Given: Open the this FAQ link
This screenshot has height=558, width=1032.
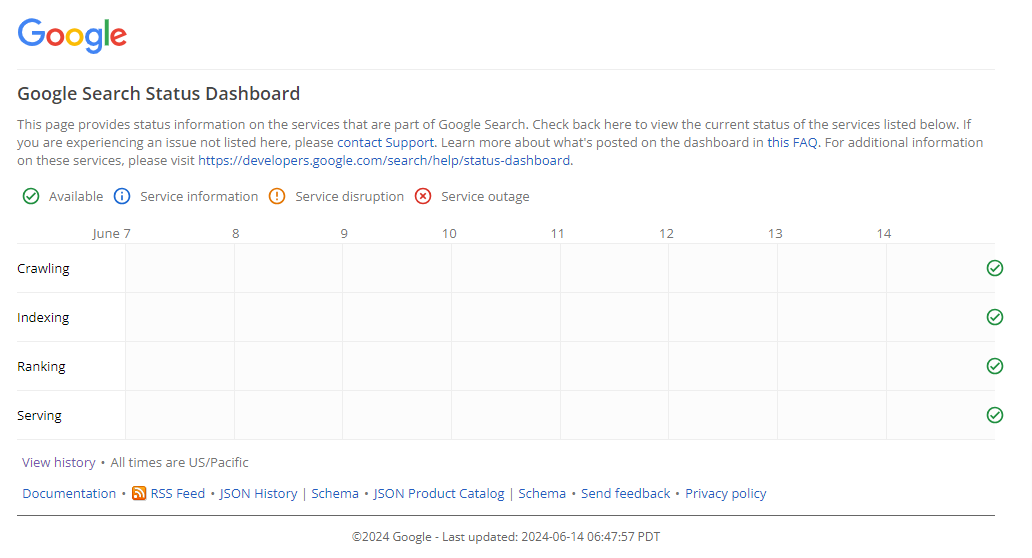Looking at the screenshot, I should (792, 142).
